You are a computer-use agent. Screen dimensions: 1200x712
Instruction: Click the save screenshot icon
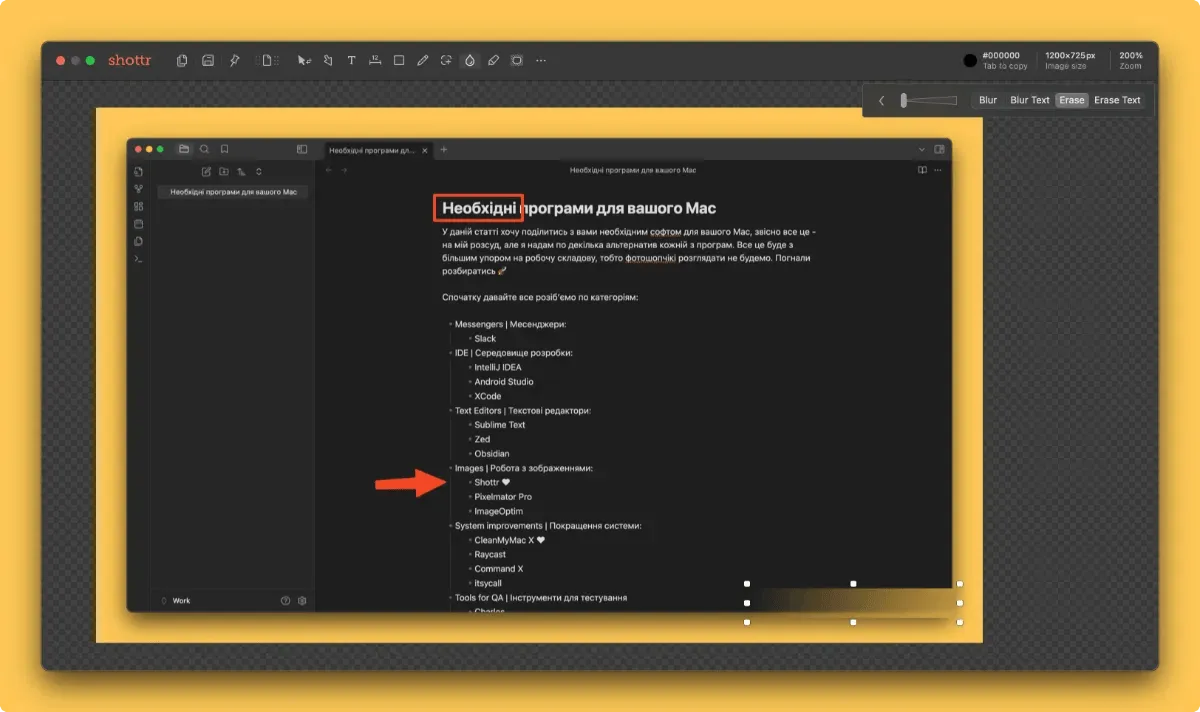coord(208,61)
